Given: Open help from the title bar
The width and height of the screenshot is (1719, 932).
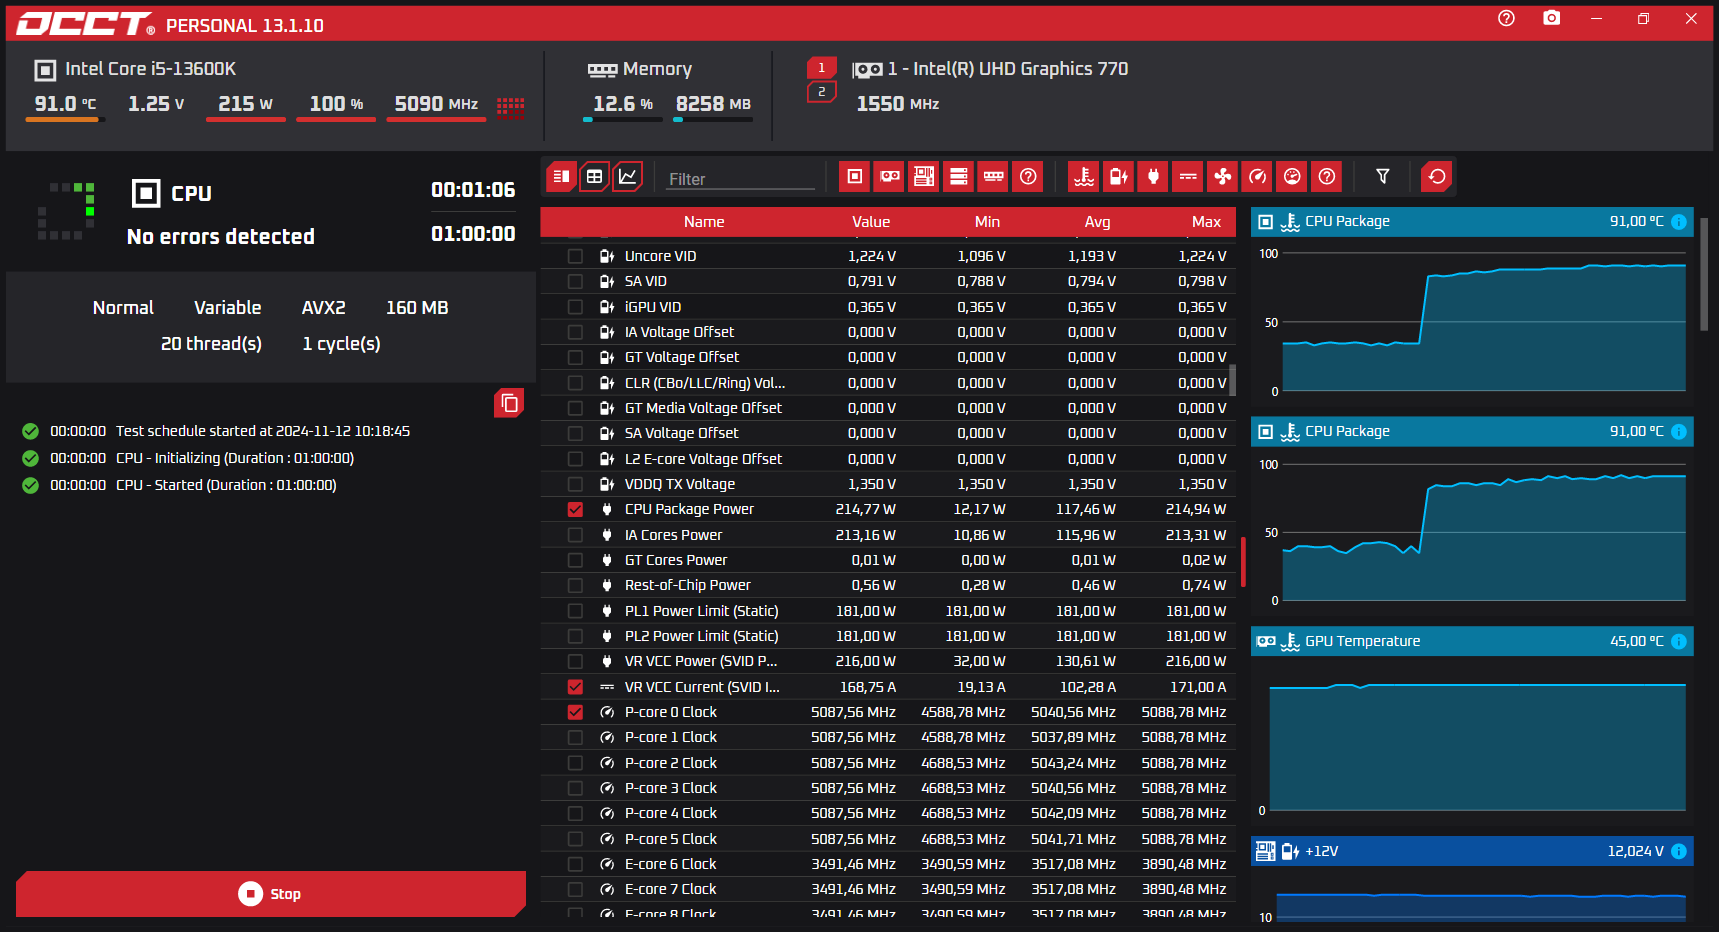Looking at the screenshot, I should click(x=1506, y=18).
